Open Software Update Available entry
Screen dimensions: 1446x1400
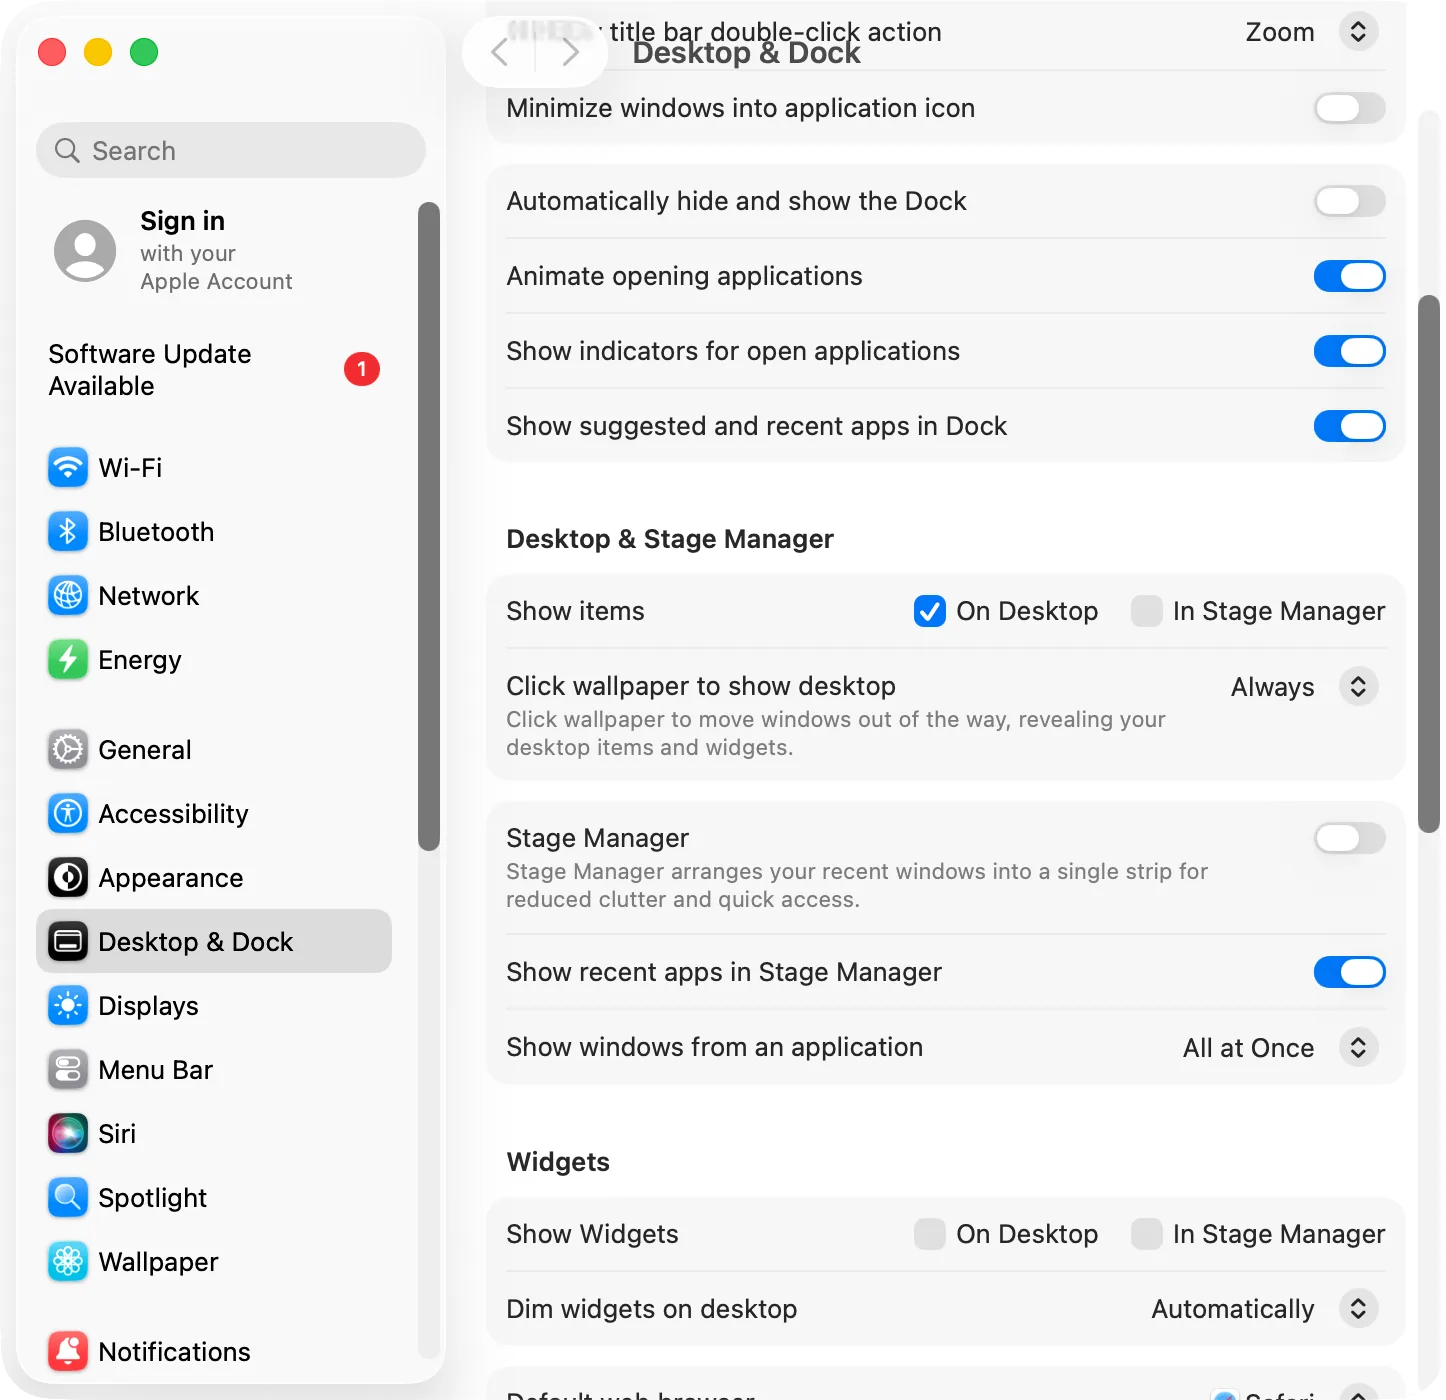click(213, 369)
